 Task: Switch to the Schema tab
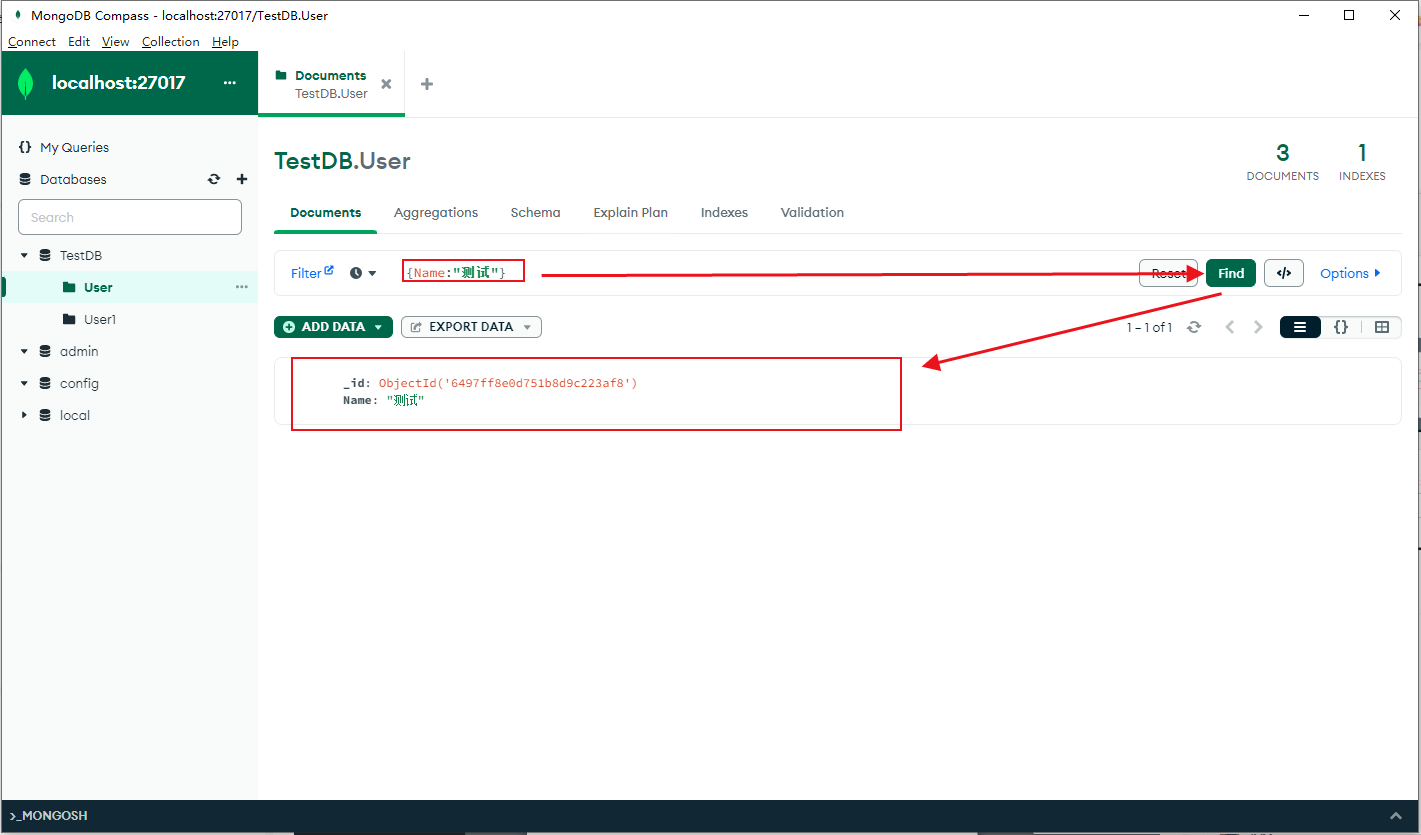[535, 213]
